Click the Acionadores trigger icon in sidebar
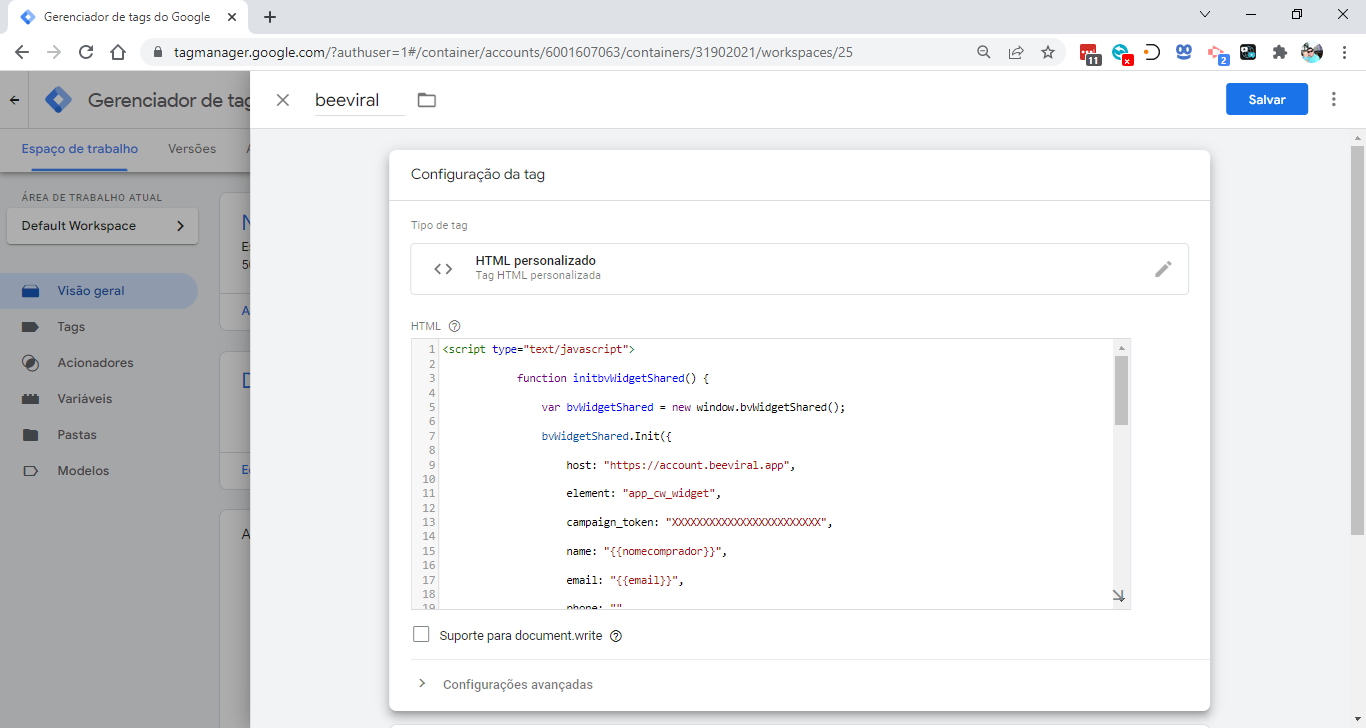 click(30, 363)
